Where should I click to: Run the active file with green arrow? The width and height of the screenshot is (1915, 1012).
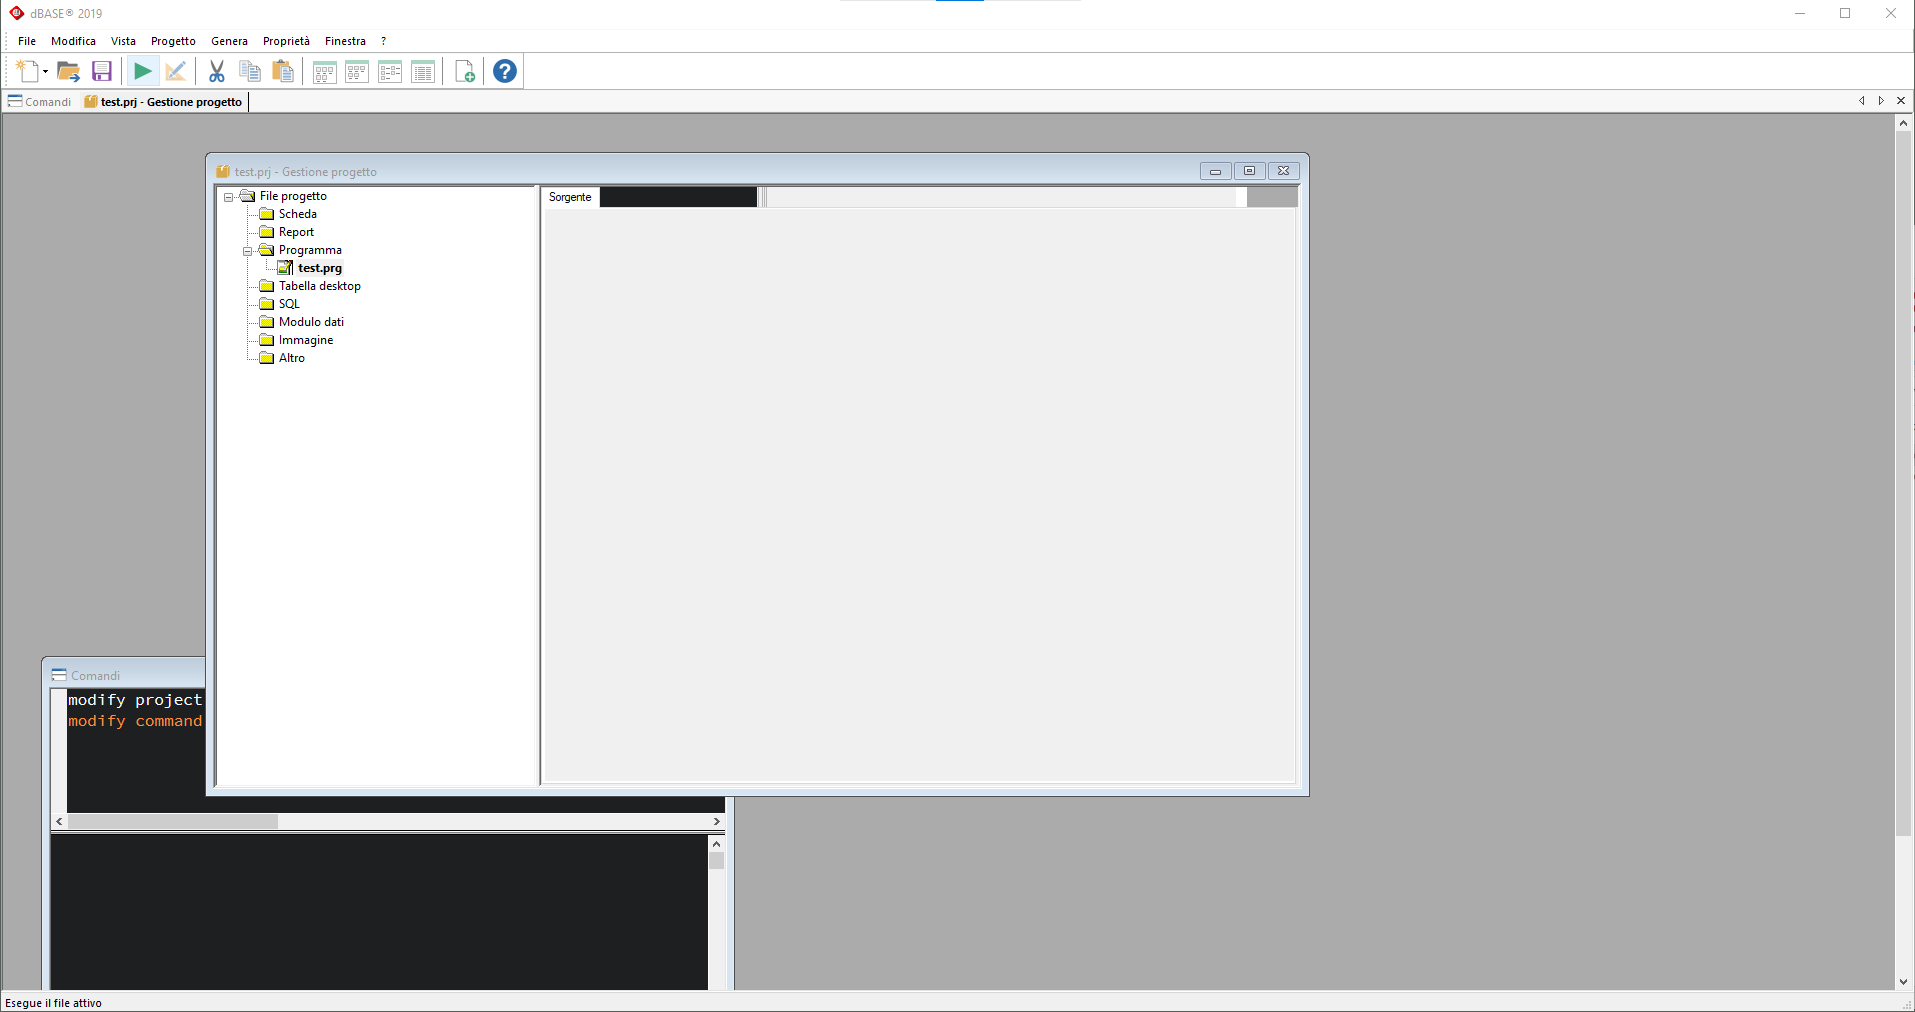[142, 71]
